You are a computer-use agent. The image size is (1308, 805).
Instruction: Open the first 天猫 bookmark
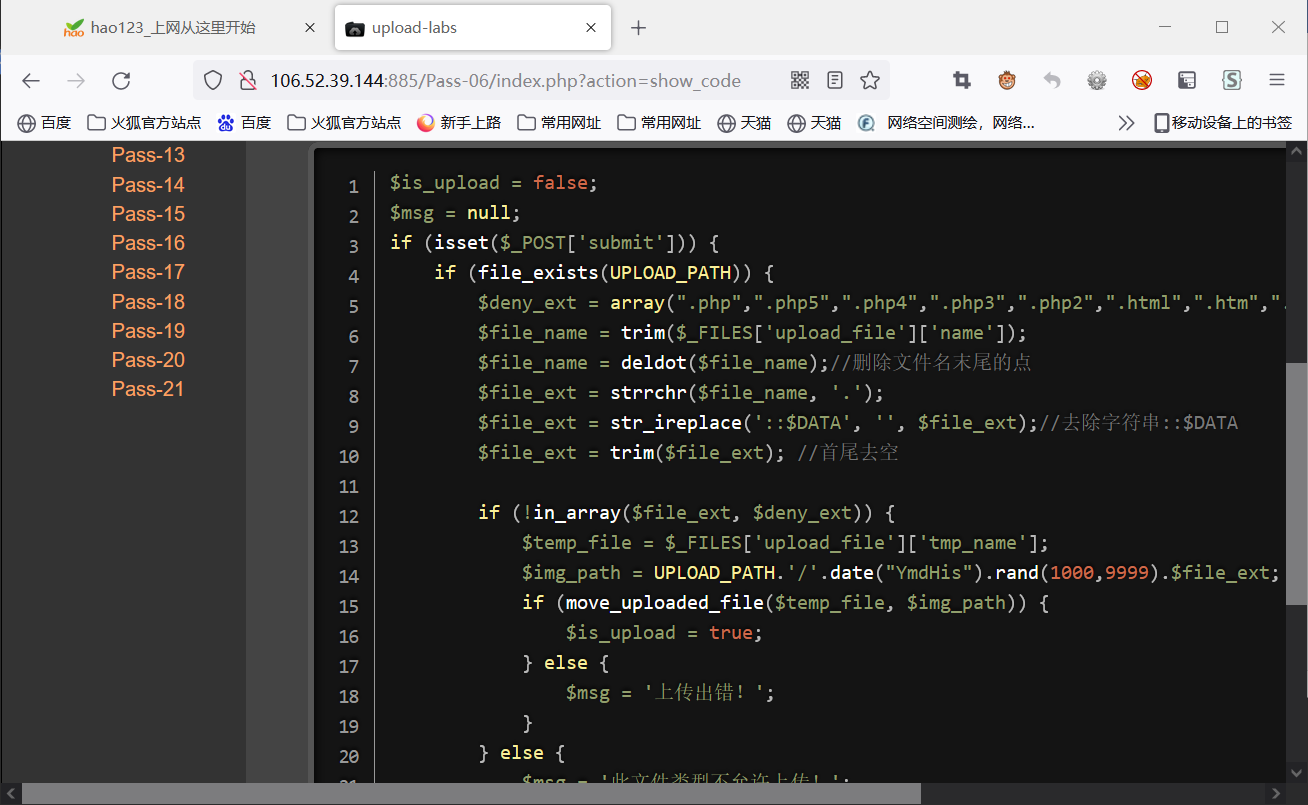(x=744, y=123)
